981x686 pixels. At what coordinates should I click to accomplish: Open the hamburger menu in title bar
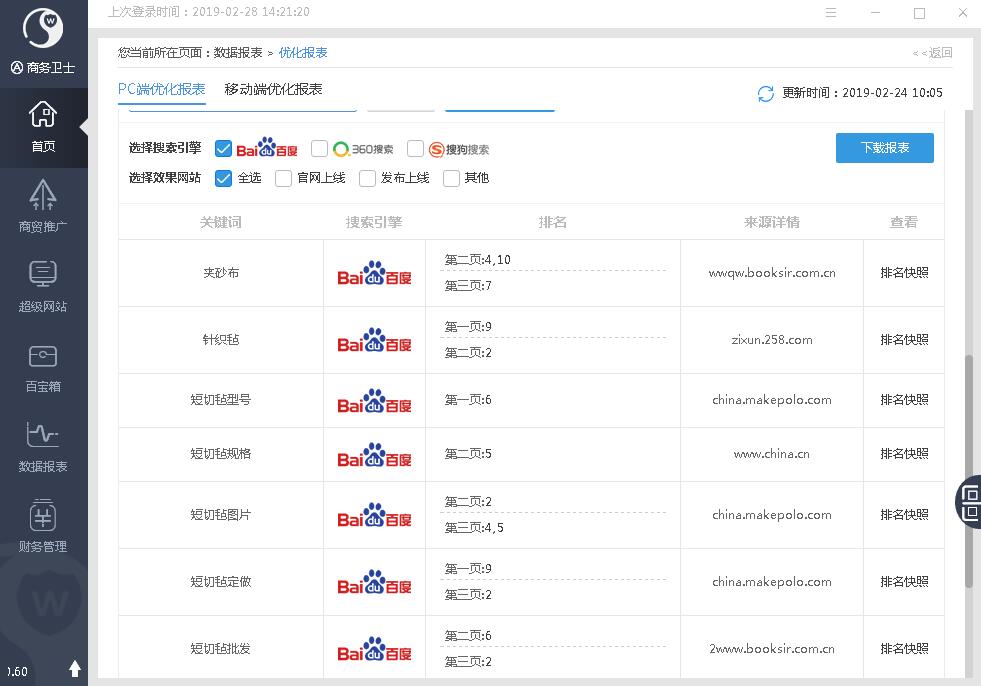[x=831, y=13]
